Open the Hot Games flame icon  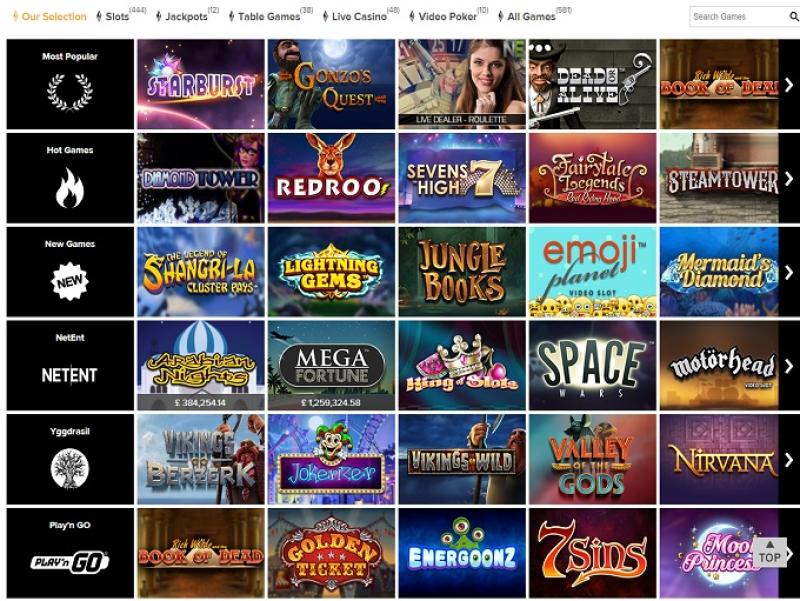coord(70,188)
